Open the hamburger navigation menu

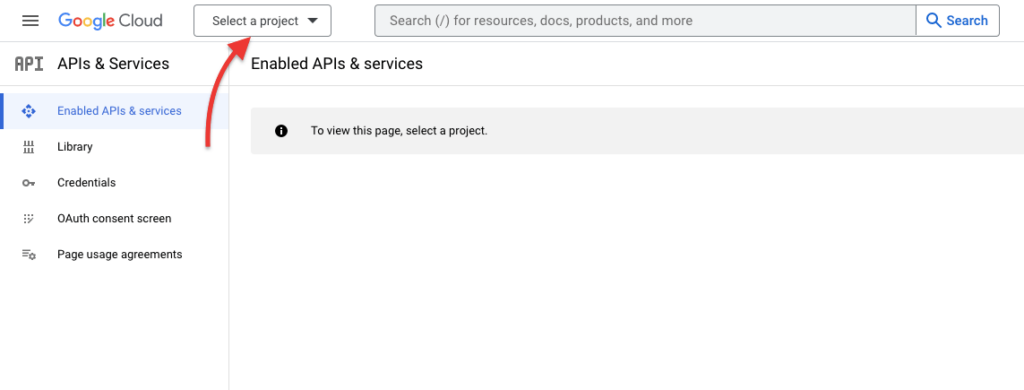point(30,21)
